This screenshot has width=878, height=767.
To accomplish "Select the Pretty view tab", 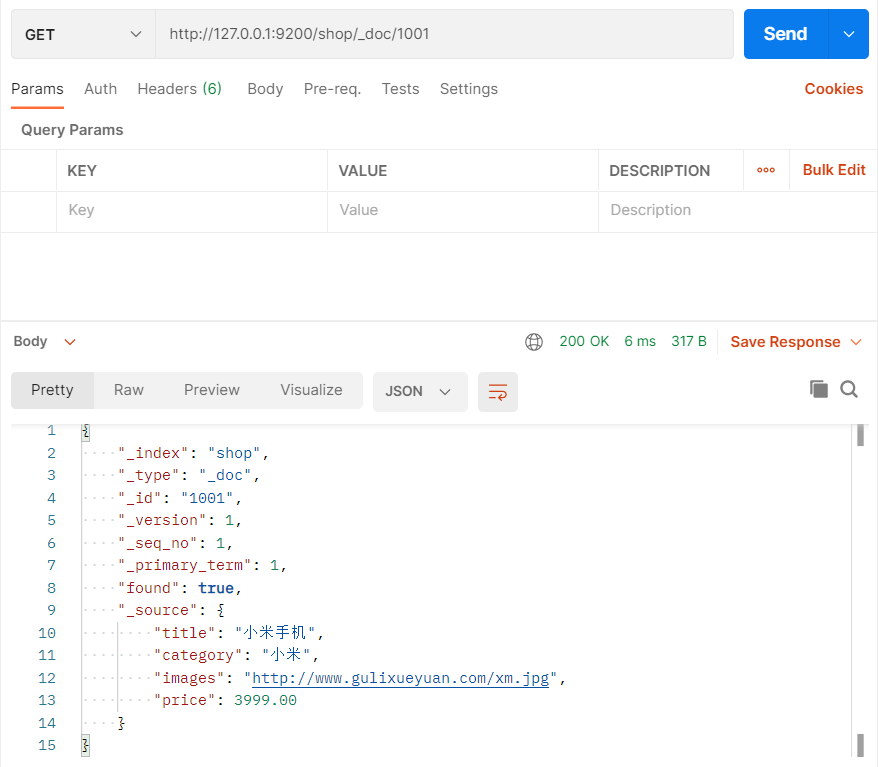I will 53,390.
